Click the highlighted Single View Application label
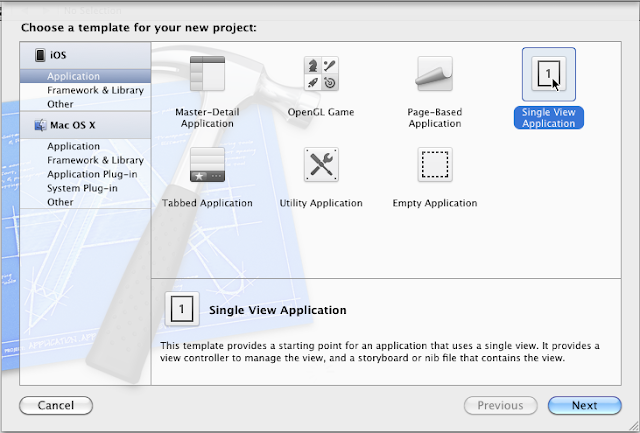640x433 pixels. point(549,118)
